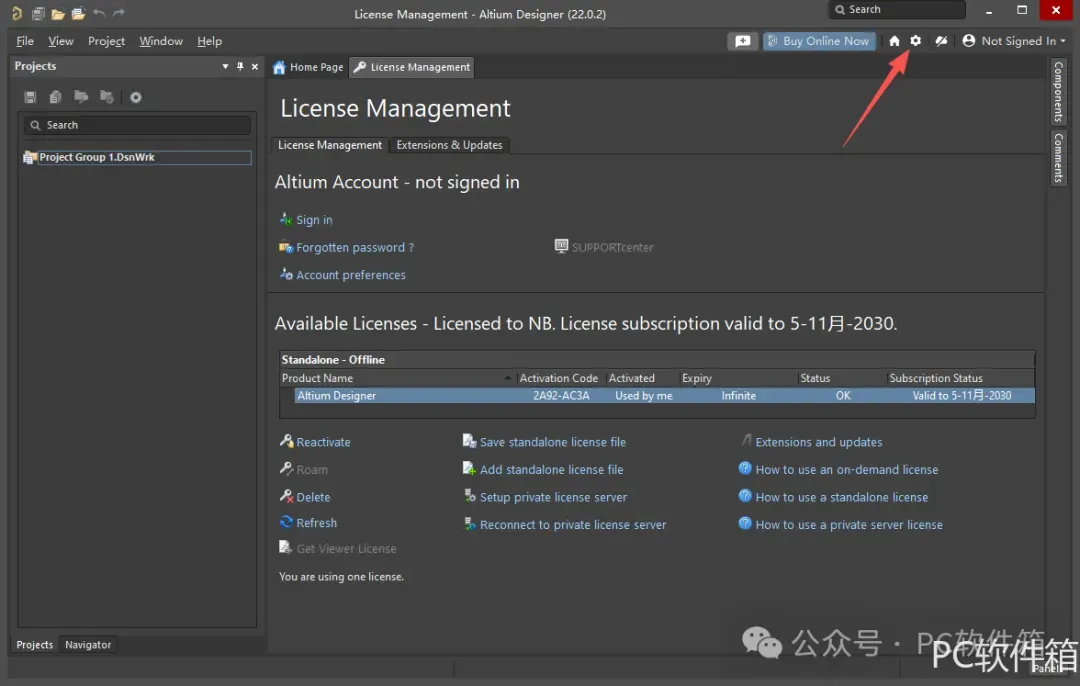This screenshot has width=1080, height=686.
Task: Click the Activation Code column header
Action: 559,378
